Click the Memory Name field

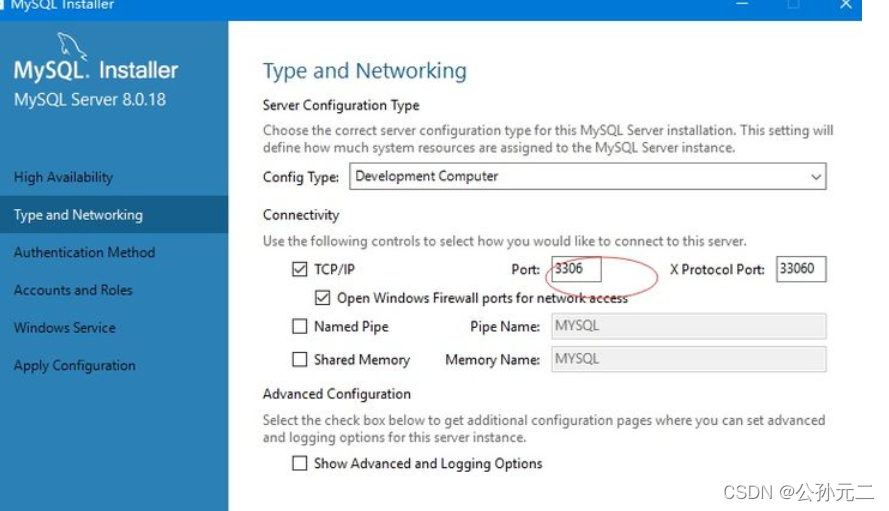click(688, 359)
